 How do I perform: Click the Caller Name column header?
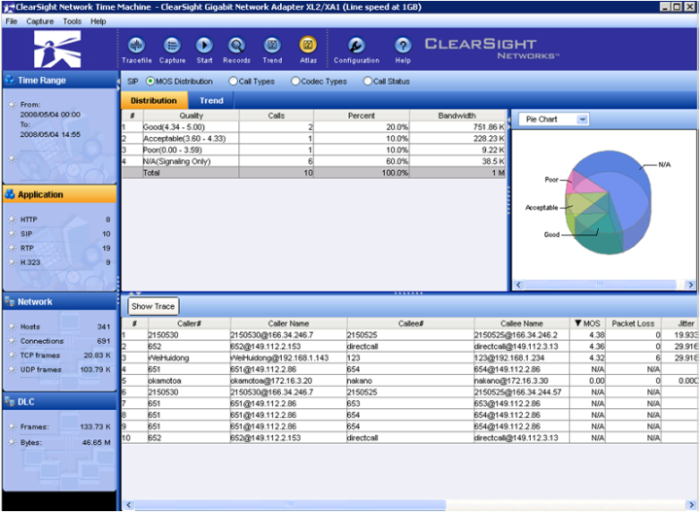288,323
